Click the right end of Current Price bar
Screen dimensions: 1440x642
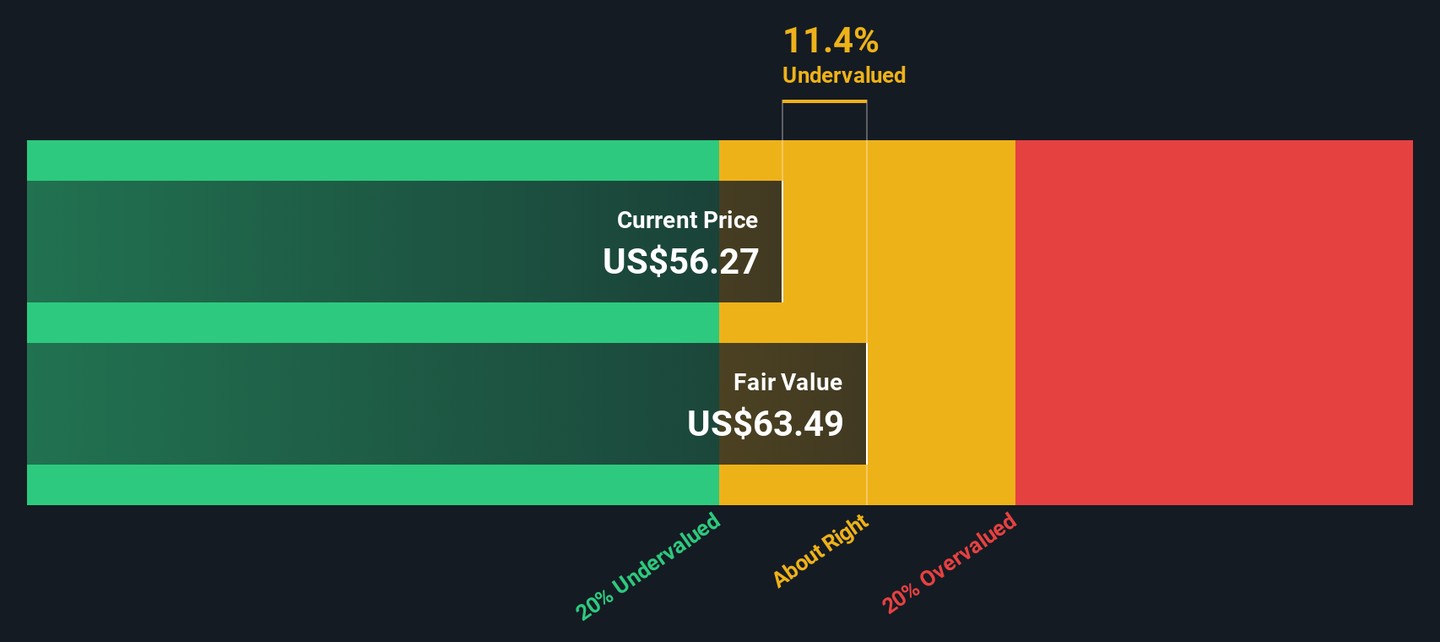coord(782,241)
